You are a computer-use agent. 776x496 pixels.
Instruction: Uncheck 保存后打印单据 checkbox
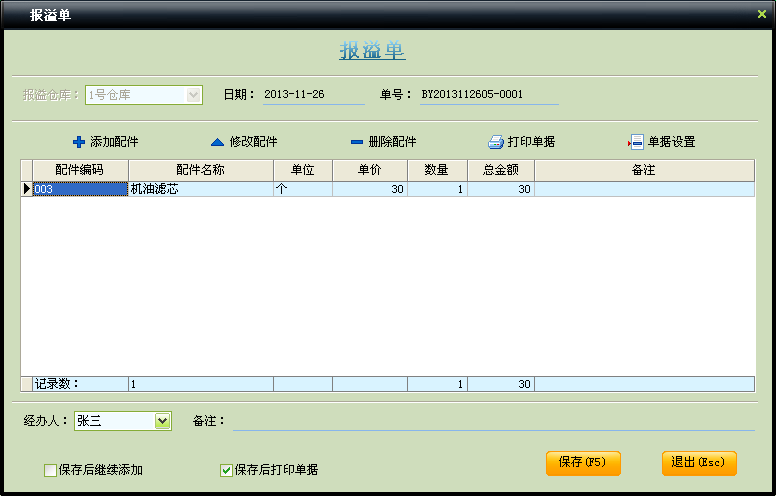point(226,470)
